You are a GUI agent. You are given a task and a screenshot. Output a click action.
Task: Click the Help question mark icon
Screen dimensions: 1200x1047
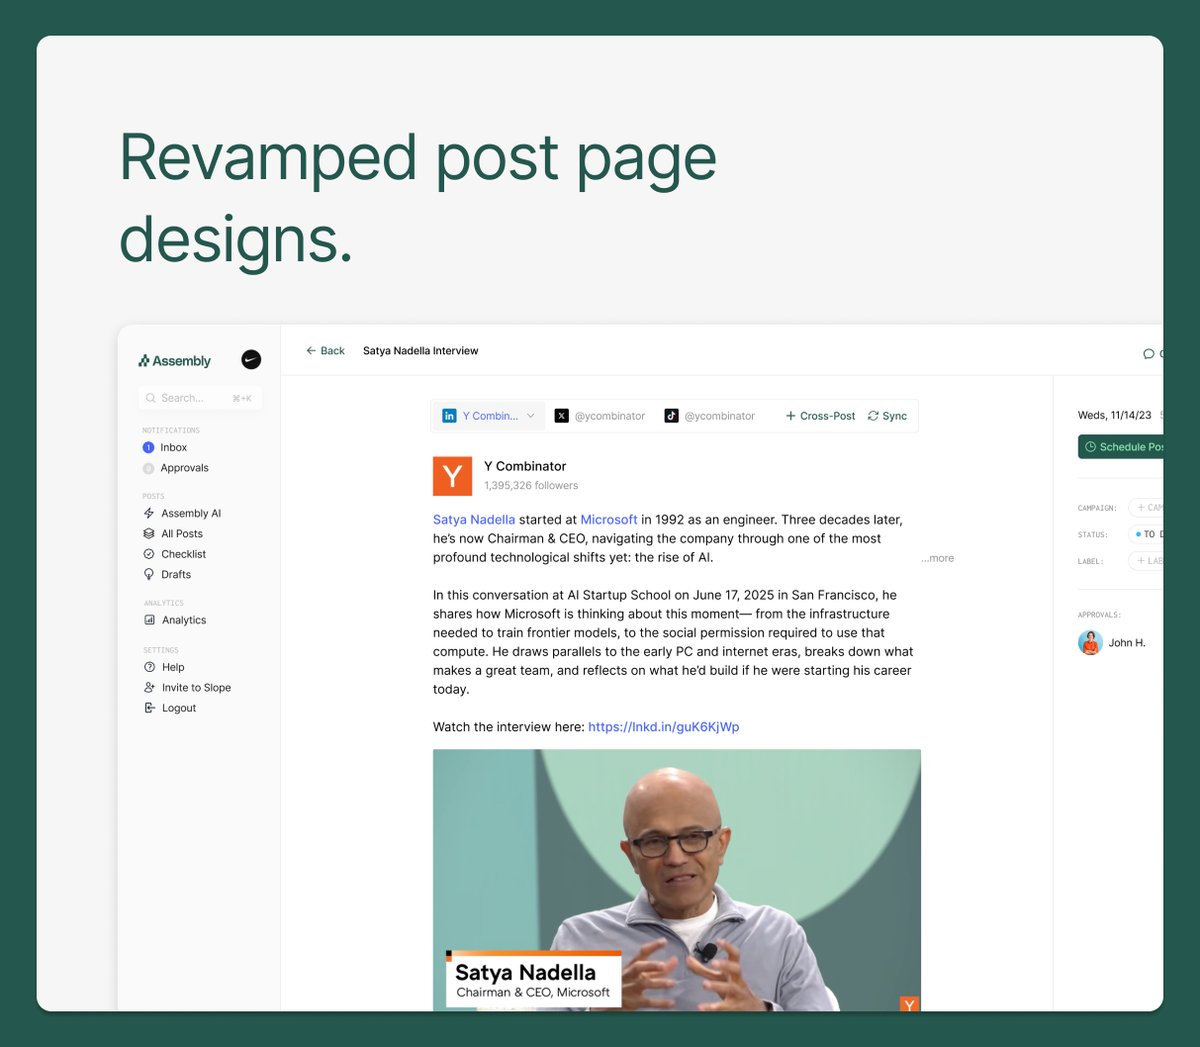click(150, 667)
